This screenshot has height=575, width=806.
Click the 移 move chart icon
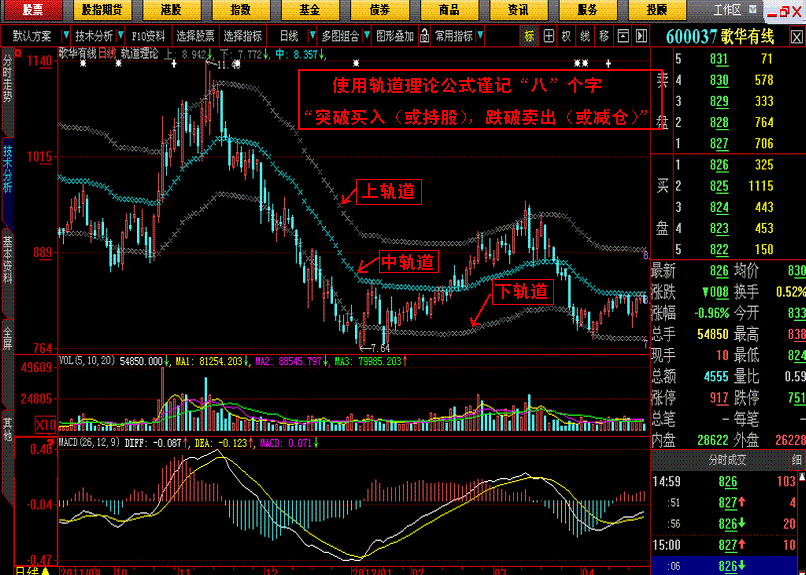point(604,35)
